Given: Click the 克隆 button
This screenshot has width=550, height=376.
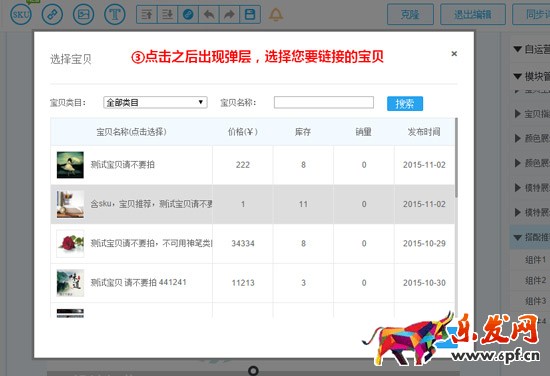Looking at the screenshot, I should 410,14.
